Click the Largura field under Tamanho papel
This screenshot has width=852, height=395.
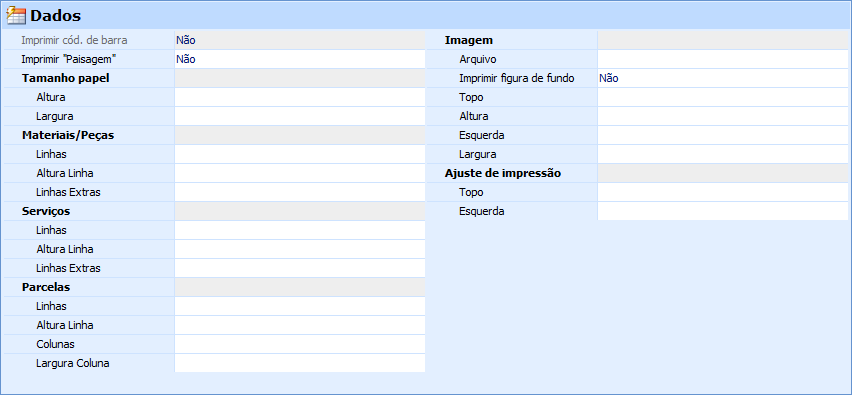(x=299, y=116)
